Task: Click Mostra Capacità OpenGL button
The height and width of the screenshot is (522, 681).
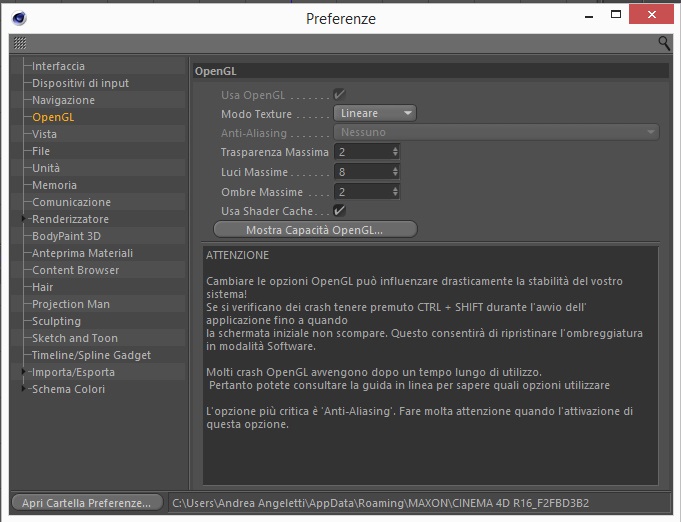Action: click(315, 230)
